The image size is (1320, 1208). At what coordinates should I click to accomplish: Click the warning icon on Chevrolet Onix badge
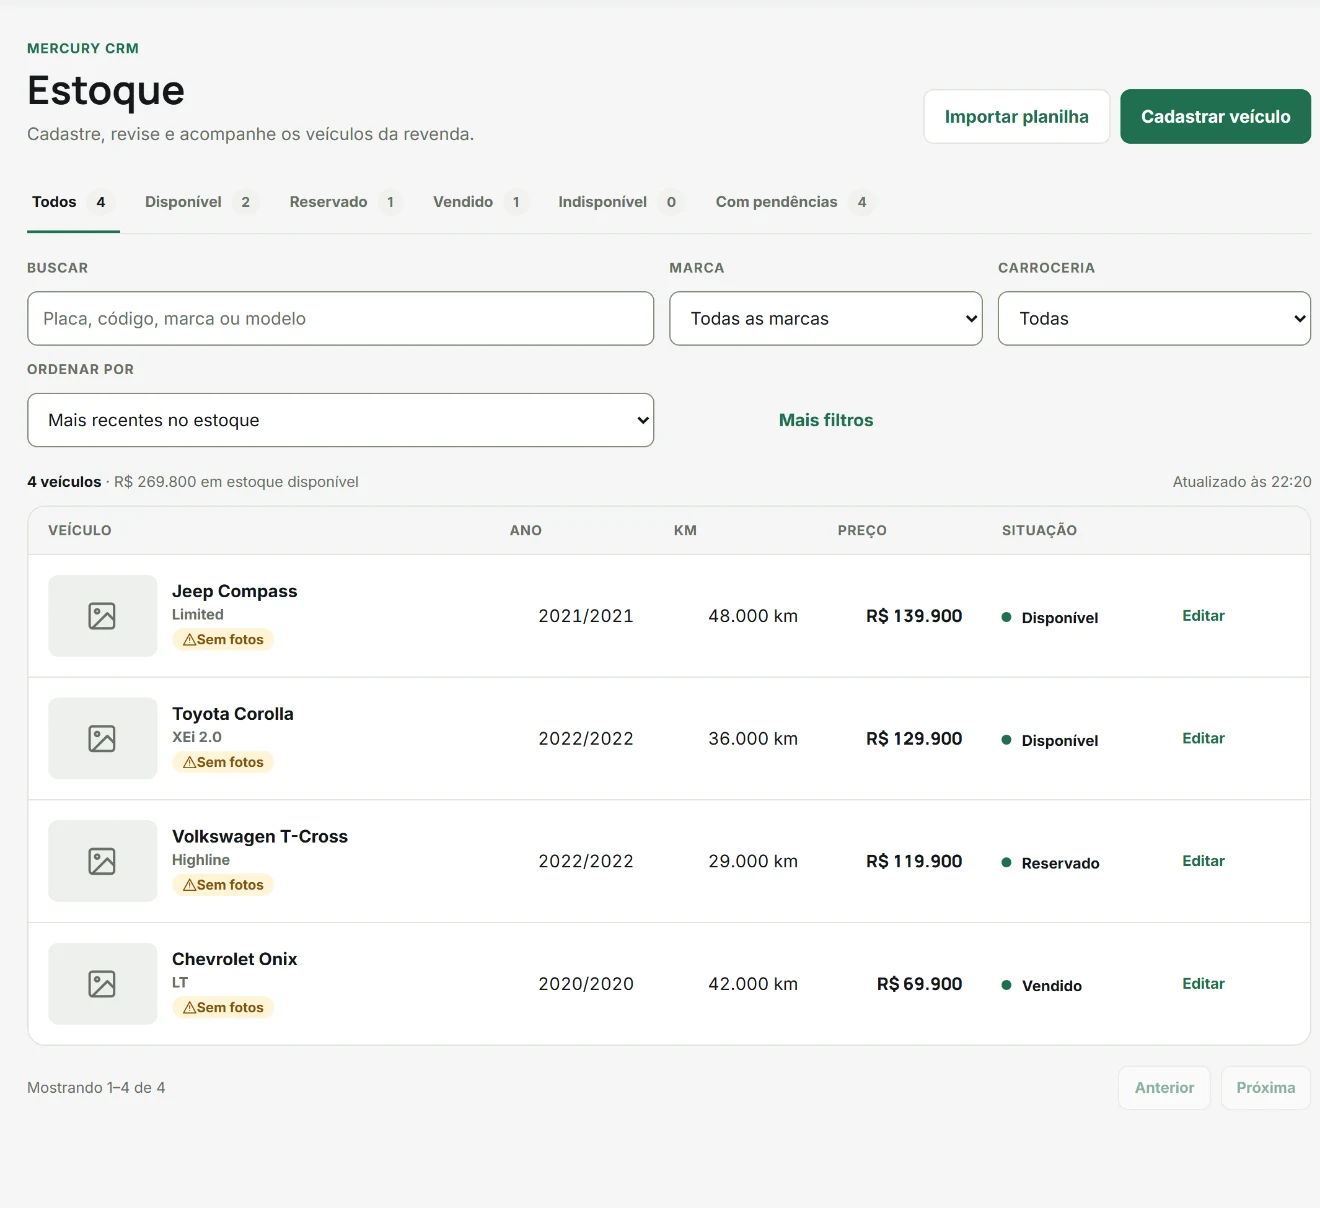(189, 1008)
